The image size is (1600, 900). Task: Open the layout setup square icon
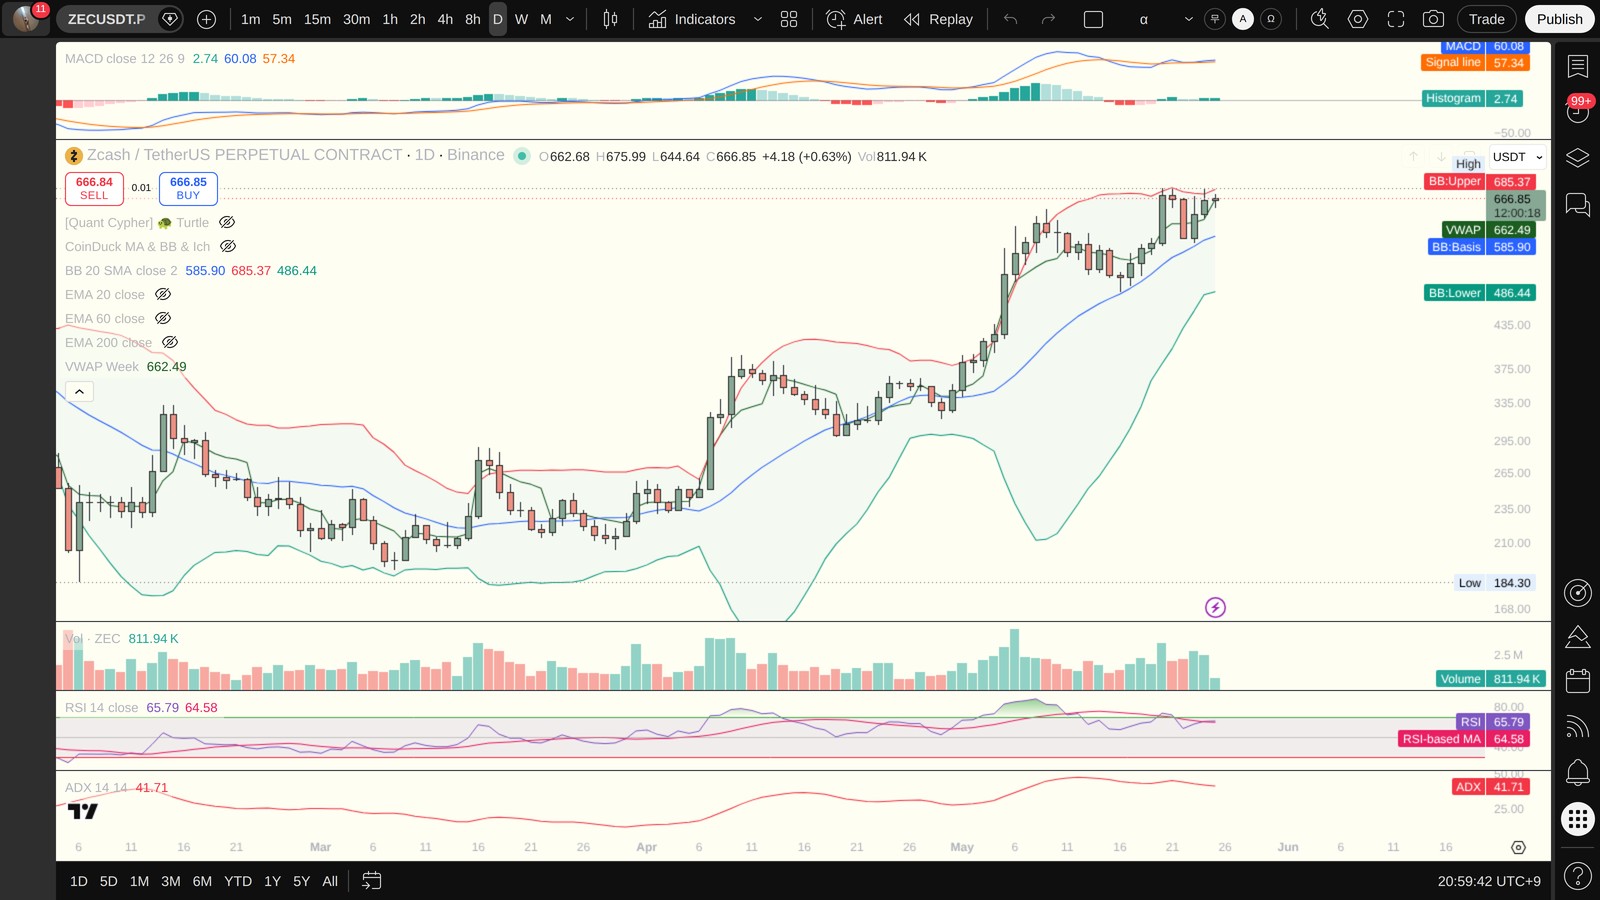[x=1093, y=19]
